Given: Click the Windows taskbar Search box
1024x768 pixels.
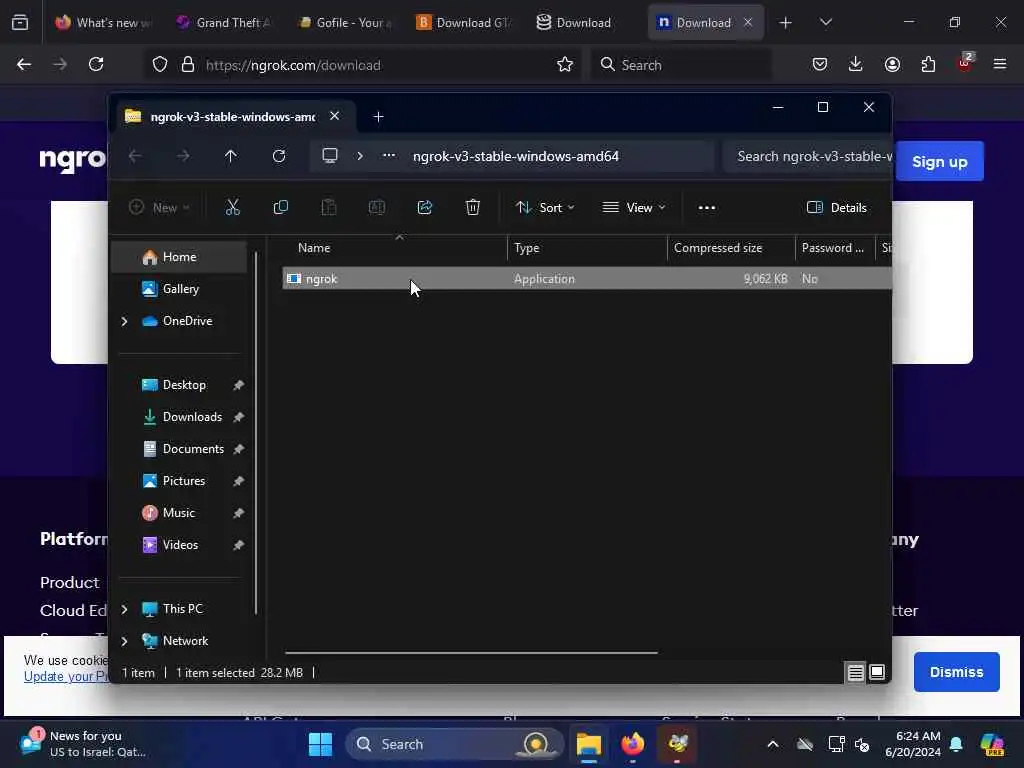Looking at the screenshot, I should 455,744.
